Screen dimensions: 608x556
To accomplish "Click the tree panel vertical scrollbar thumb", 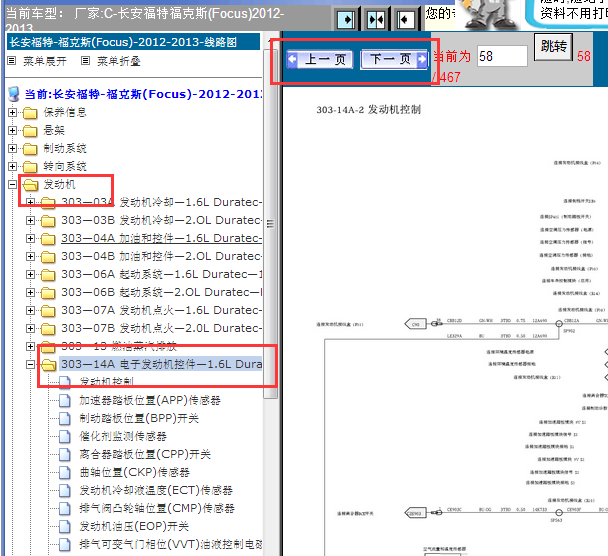I will [270, 224].
